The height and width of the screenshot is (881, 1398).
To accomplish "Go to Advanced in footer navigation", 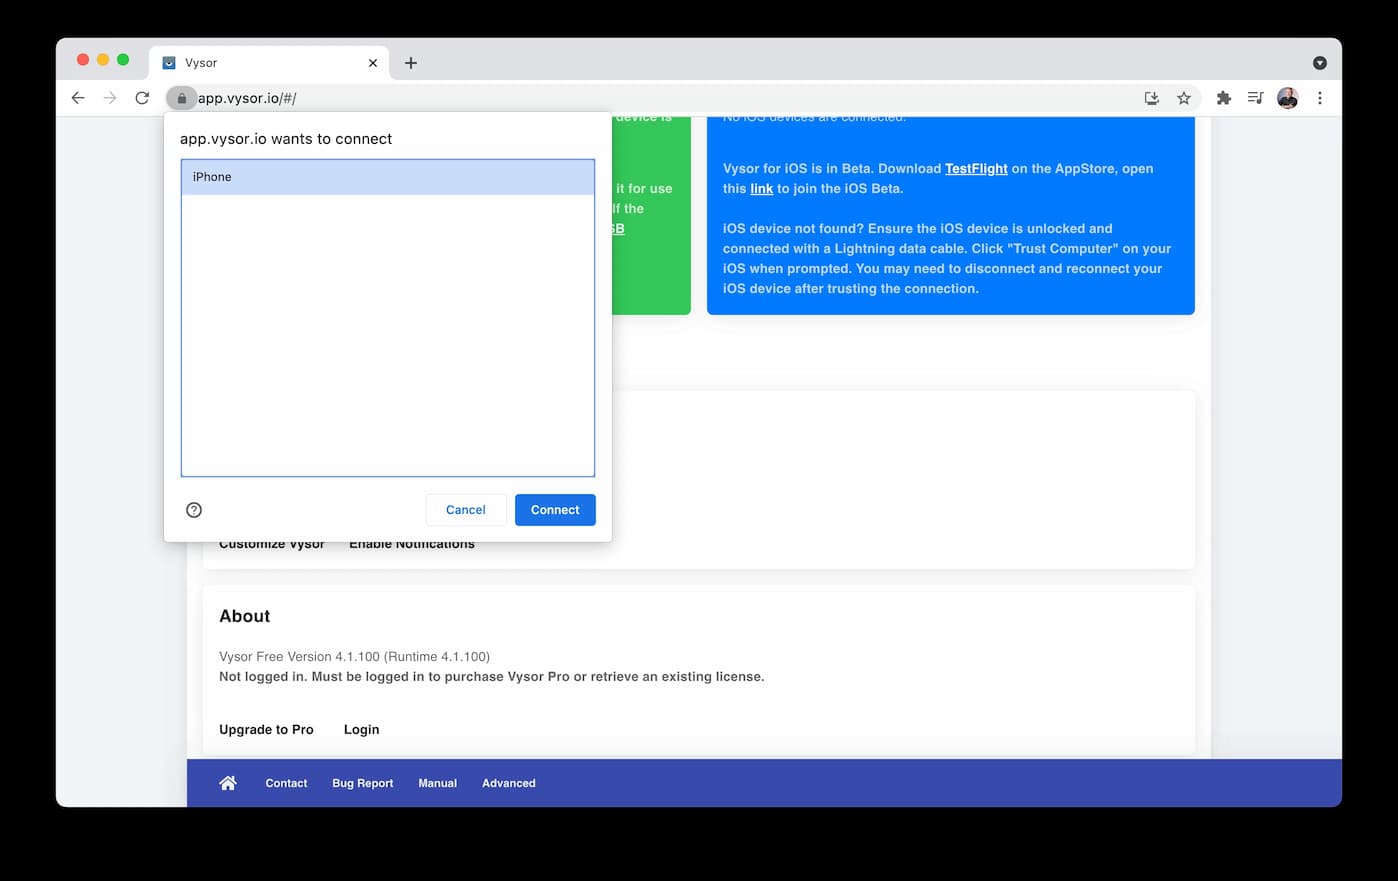I will (x=508, y=783).
